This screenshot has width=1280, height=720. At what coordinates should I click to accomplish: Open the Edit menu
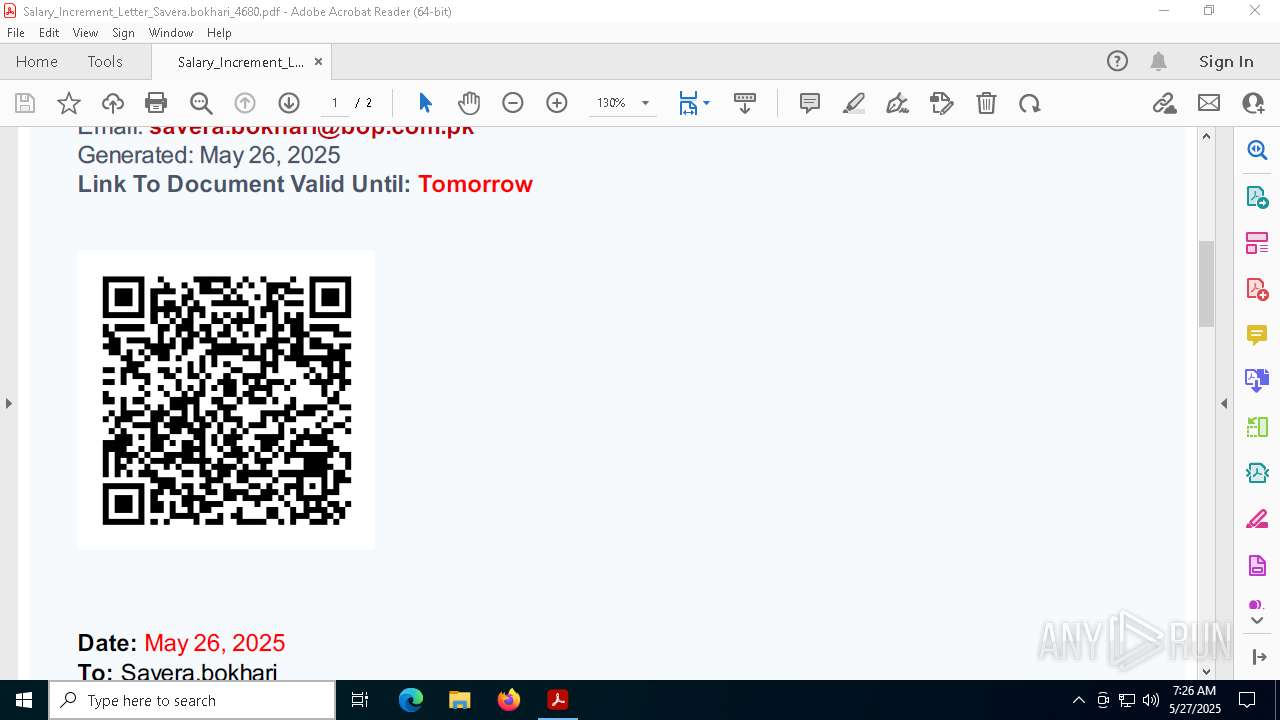tap(49, 33)
